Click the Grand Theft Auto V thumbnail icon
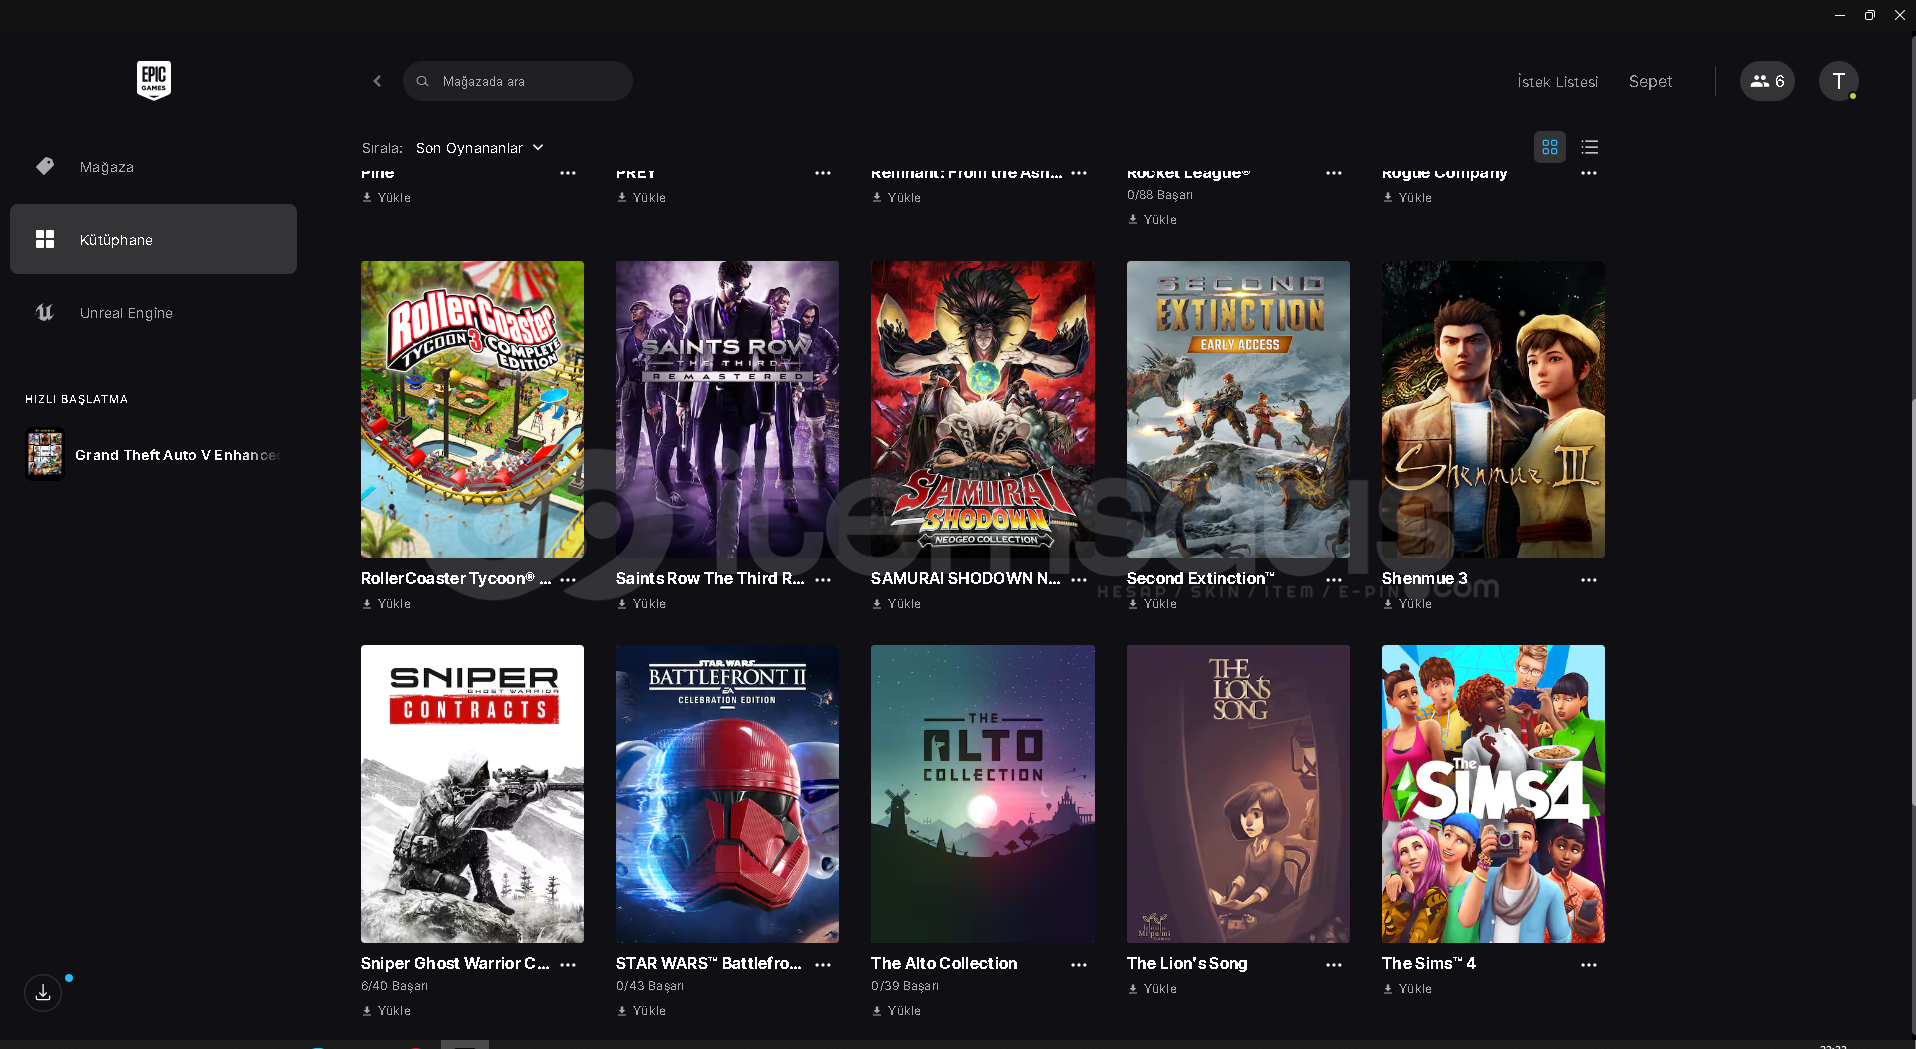 (45, 454)
